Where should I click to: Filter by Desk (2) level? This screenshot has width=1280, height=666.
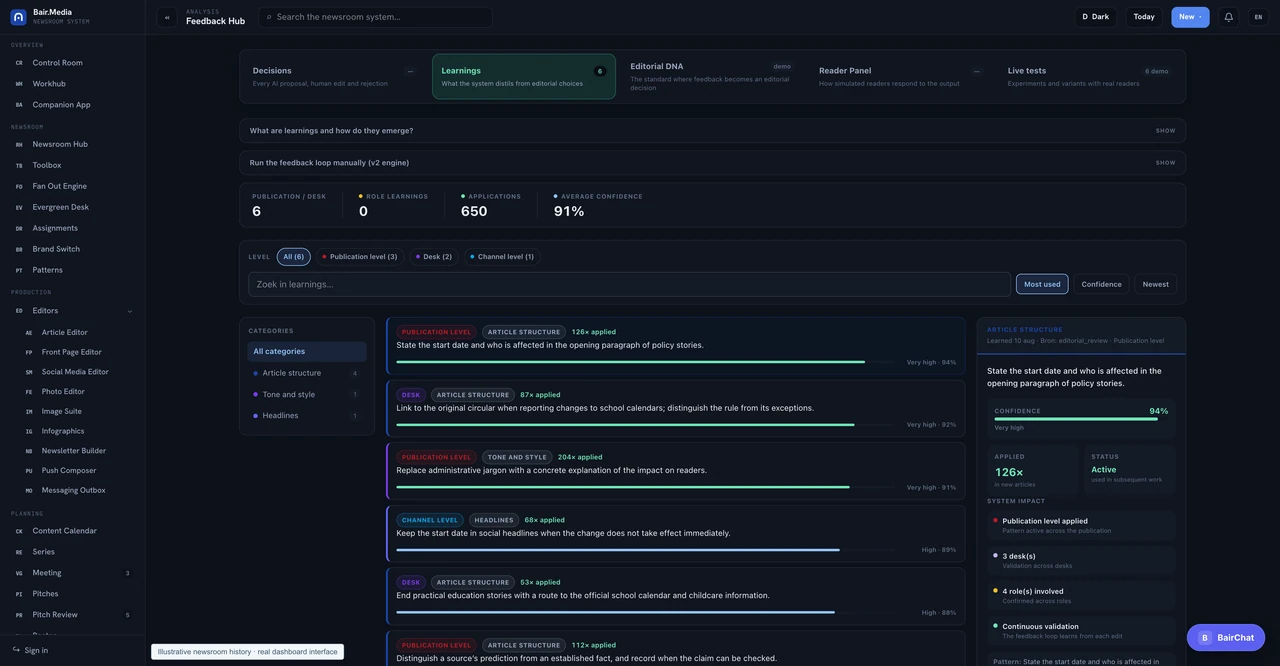434,257
